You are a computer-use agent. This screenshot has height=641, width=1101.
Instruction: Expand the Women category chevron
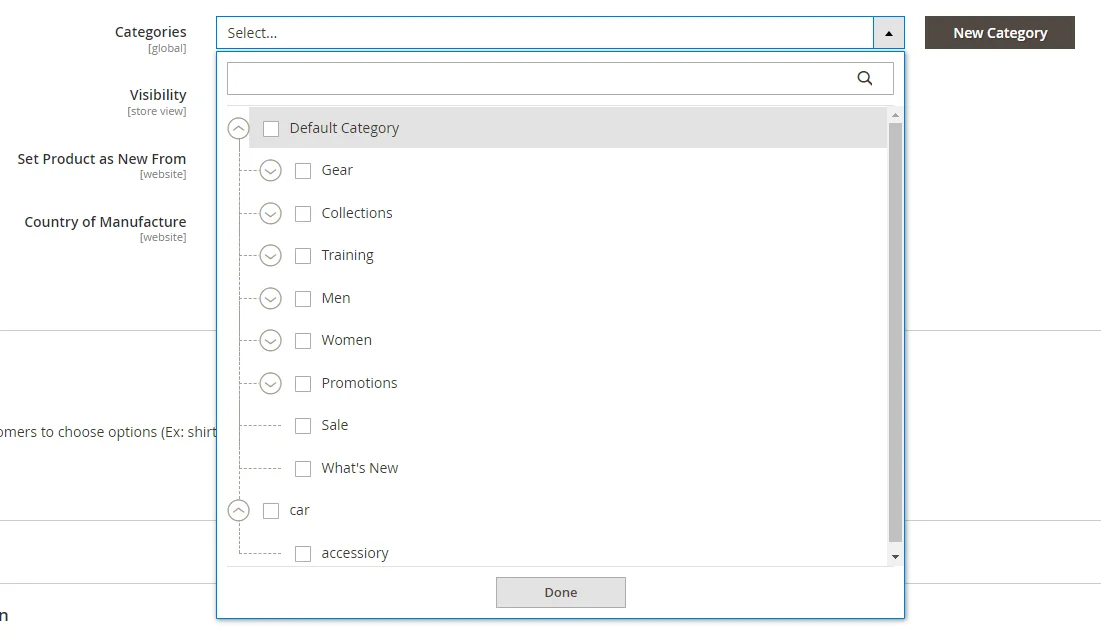[270, 341]
